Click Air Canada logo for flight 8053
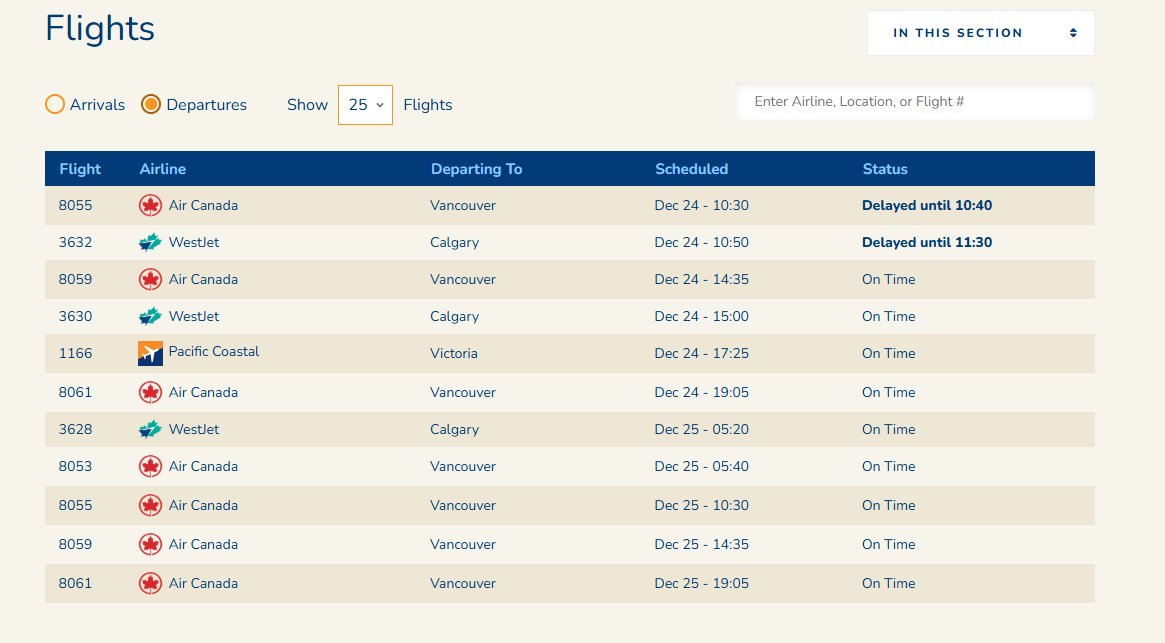 pyautogui.click(x=150, y=467)
